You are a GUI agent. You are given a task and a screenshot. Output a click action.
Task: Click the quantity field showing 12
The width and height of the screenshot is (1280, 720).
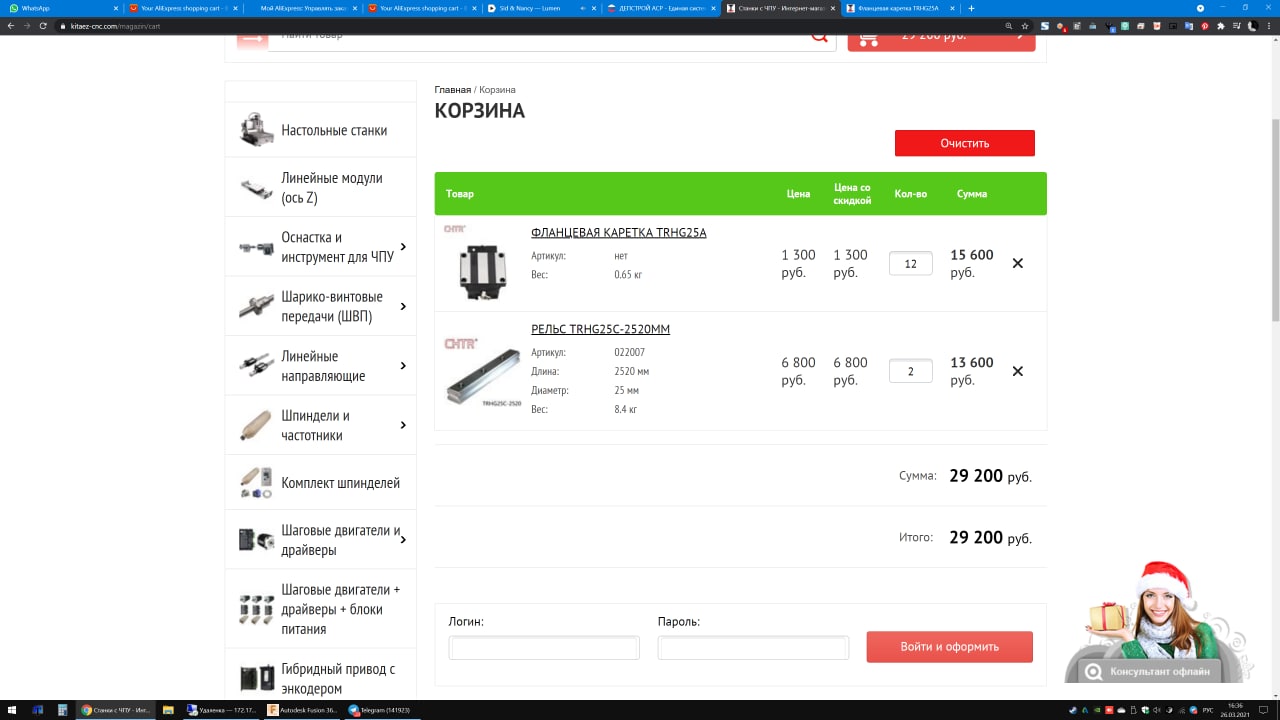[911, 264]
